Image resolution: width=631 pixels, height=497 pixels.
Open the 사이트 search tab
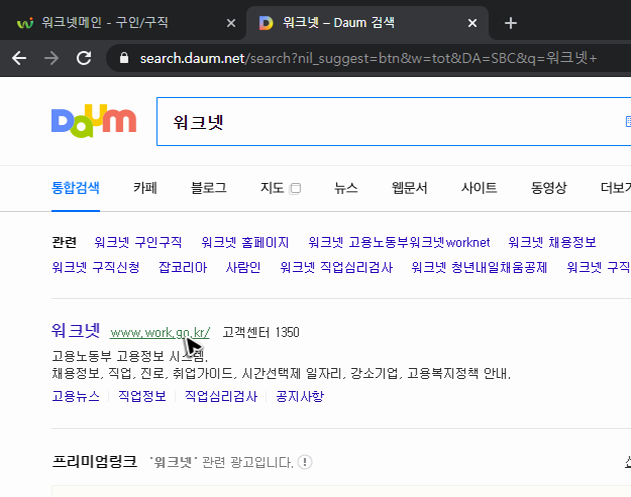click(479, 188)
